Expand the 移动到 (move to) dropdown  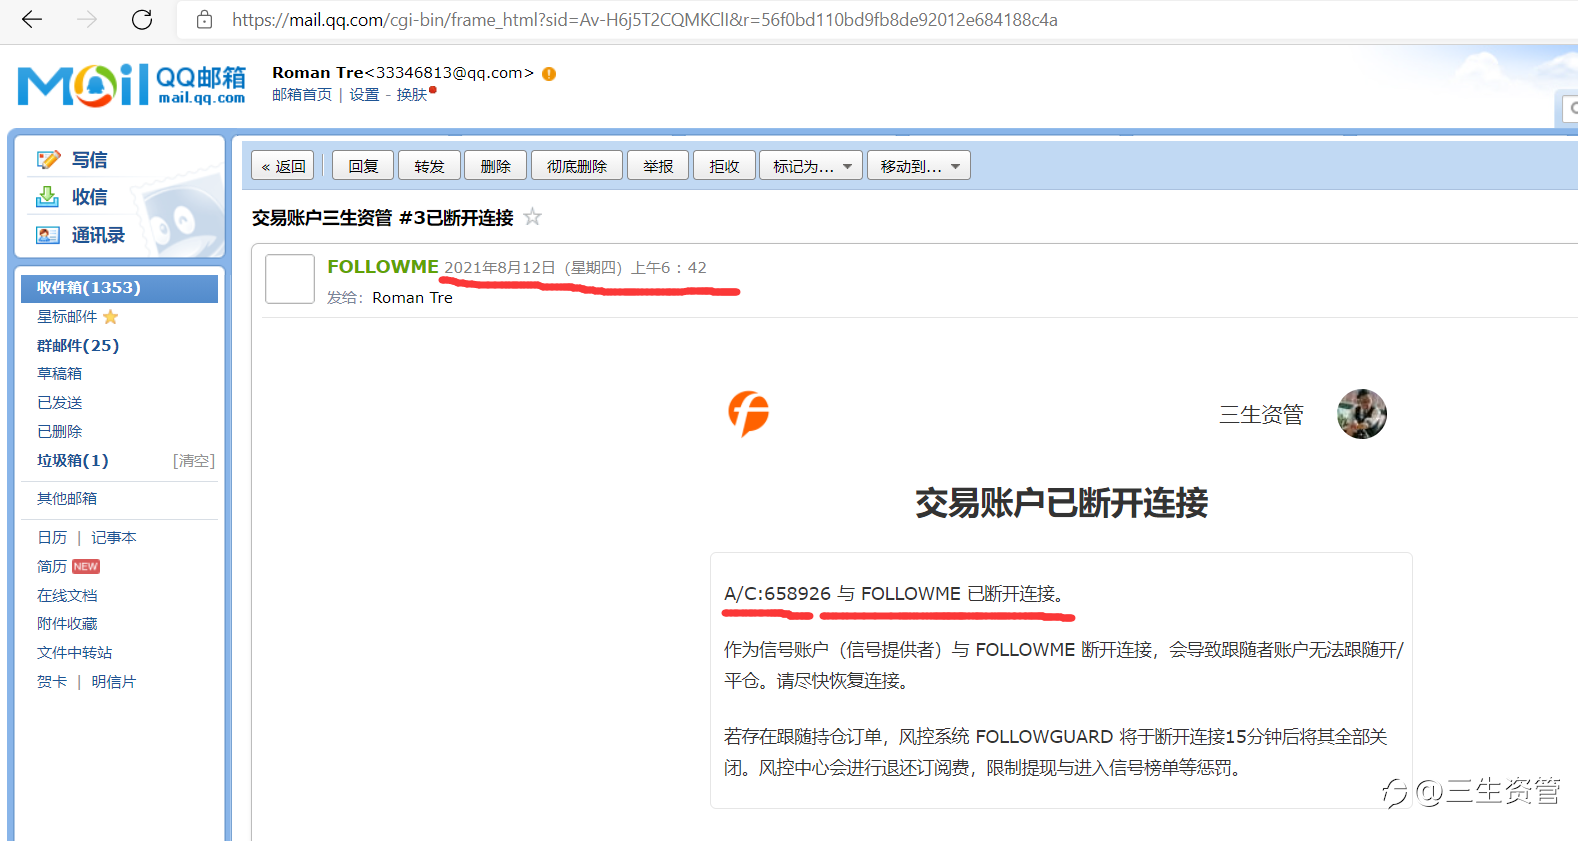pyautogui.click(x=919, y=166)
